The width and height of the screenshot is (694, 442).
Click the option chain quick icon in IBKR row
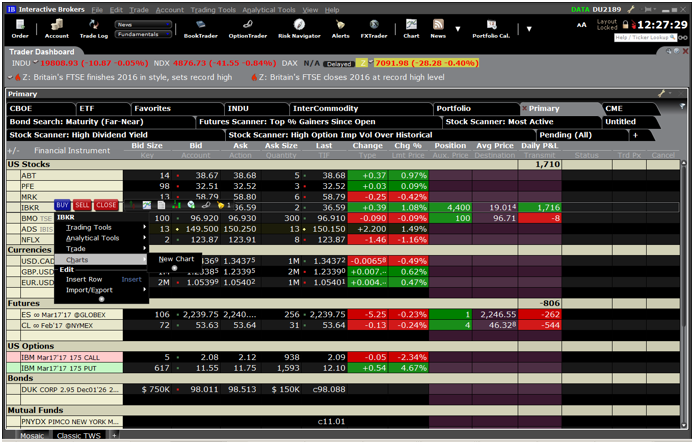(x=206, y=205)
